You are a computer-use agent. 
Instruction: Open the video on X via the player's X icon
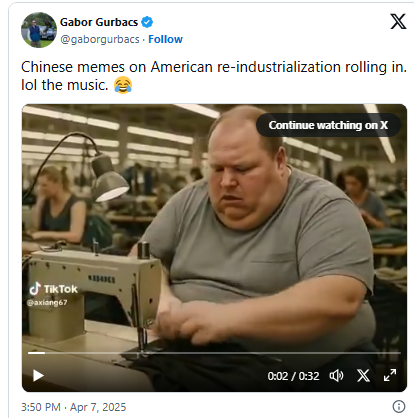pyautogui.click(x=363, y=376)
